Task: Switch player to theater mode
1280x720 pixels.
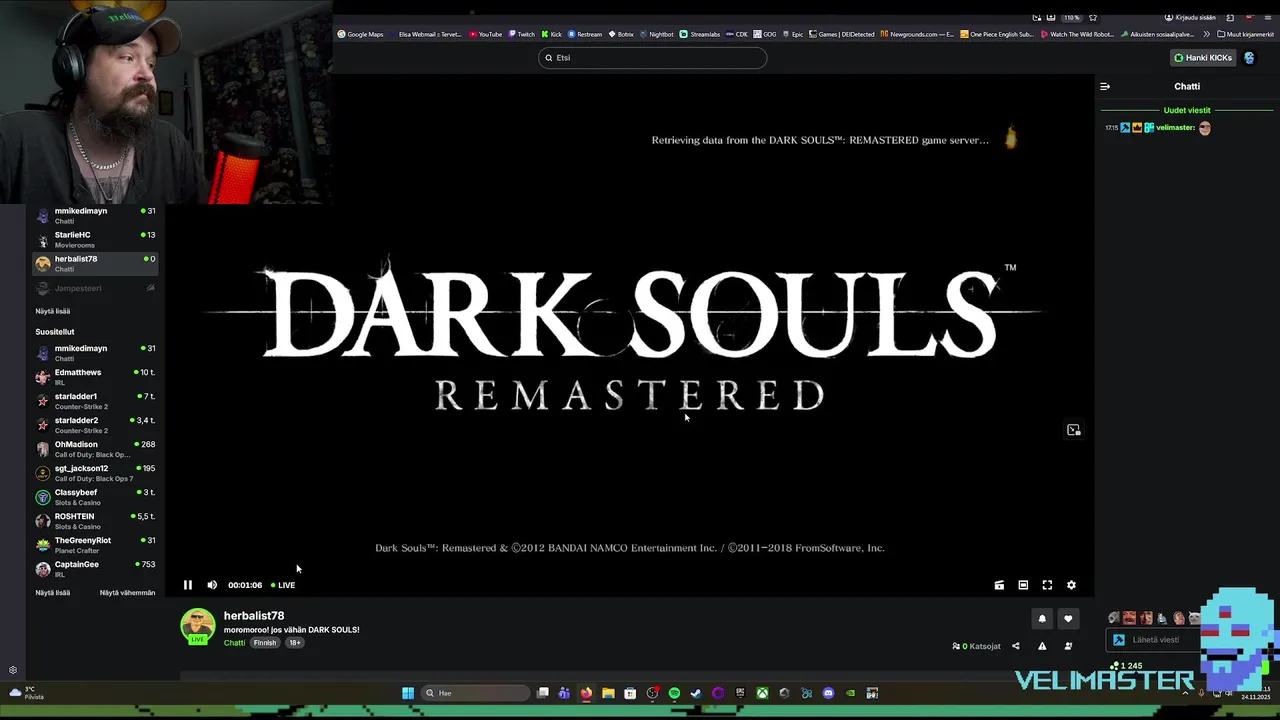Action: [x=1023, y=585]
